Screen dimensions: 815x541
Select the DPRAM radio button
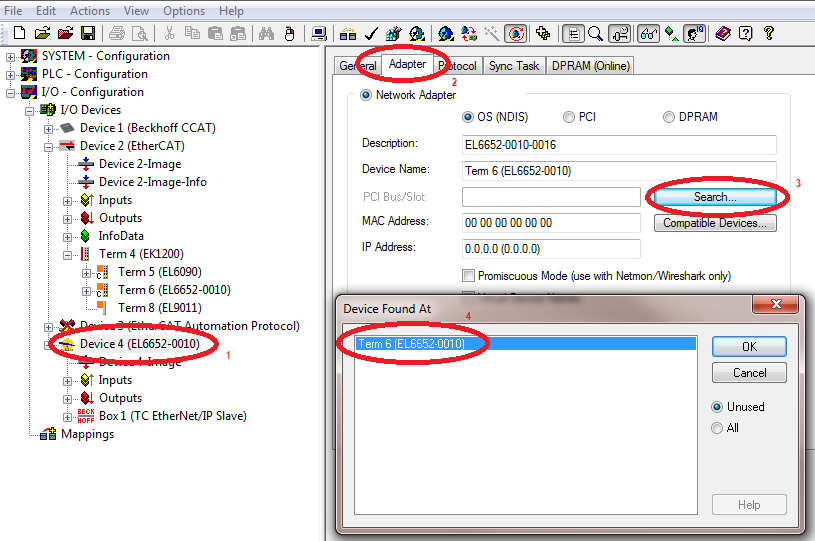(x=669, y=117)
